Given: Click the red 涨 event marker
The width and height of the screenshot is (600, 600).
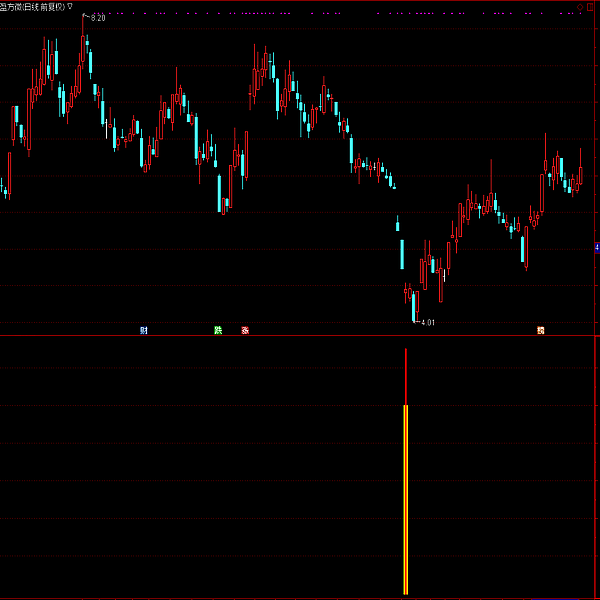Looking at the screenshot, I should (244, 330).
